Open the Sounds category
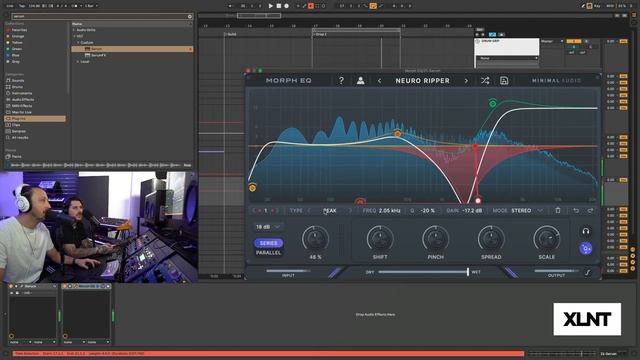The width and height of the screenshot is (640, 360). click(17, 80)
